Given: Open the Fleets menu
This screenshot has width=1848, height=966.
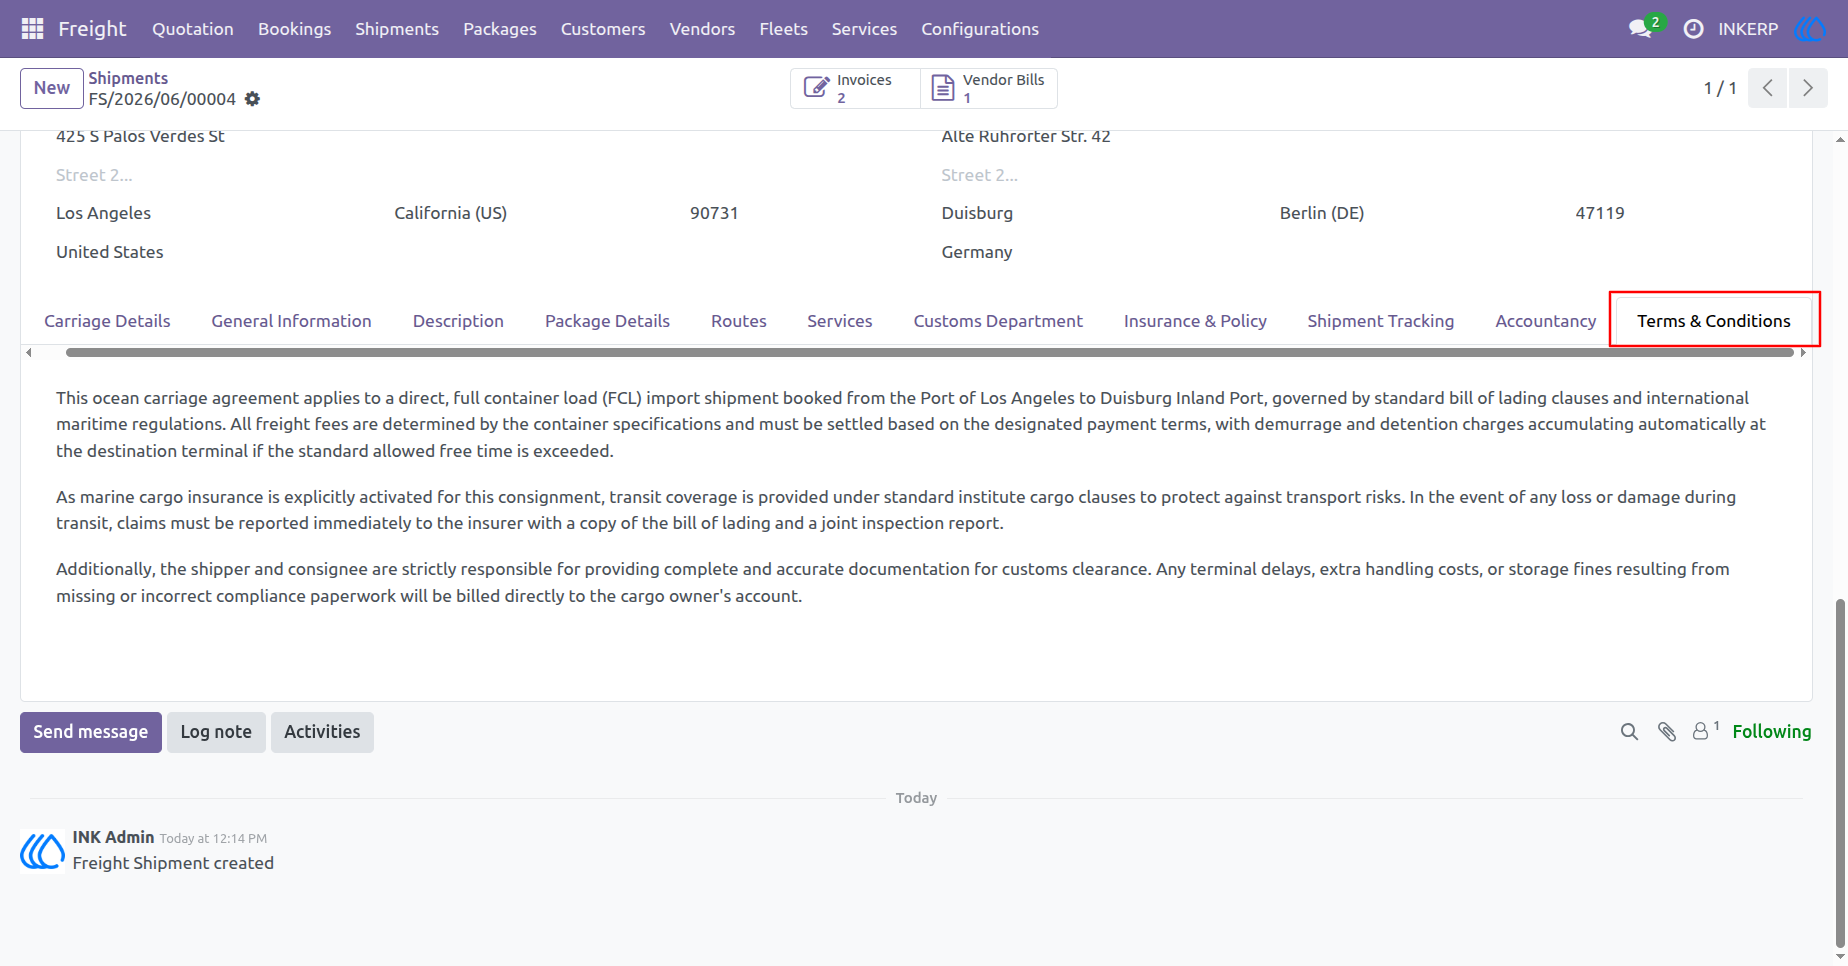Looking at the screenshot, I should click(x=783, y=29).
